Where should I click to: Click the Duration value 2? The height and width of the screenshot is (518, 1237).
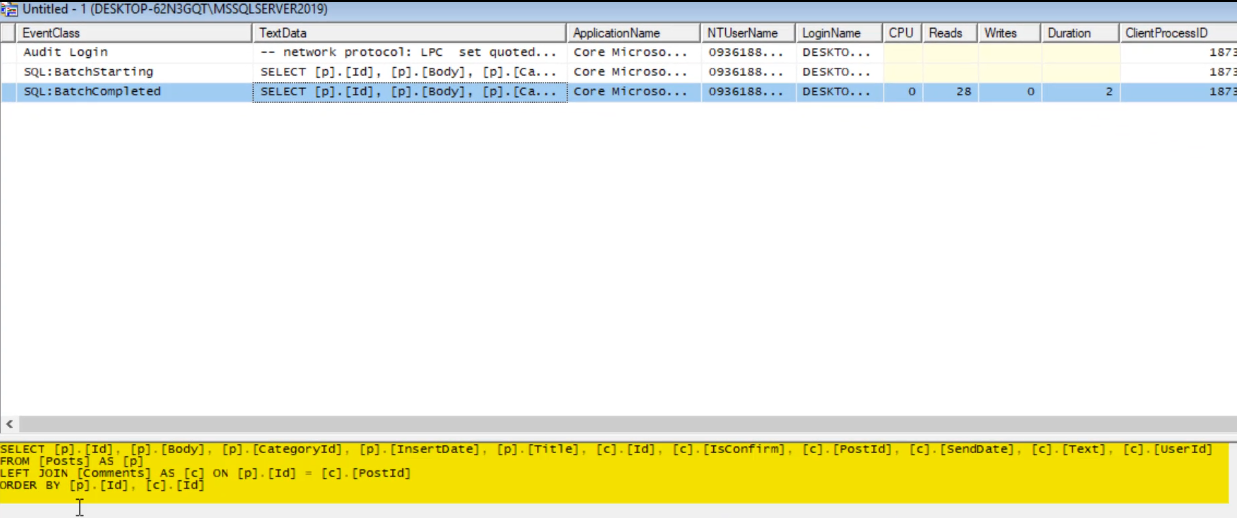tap(1081, 92)
